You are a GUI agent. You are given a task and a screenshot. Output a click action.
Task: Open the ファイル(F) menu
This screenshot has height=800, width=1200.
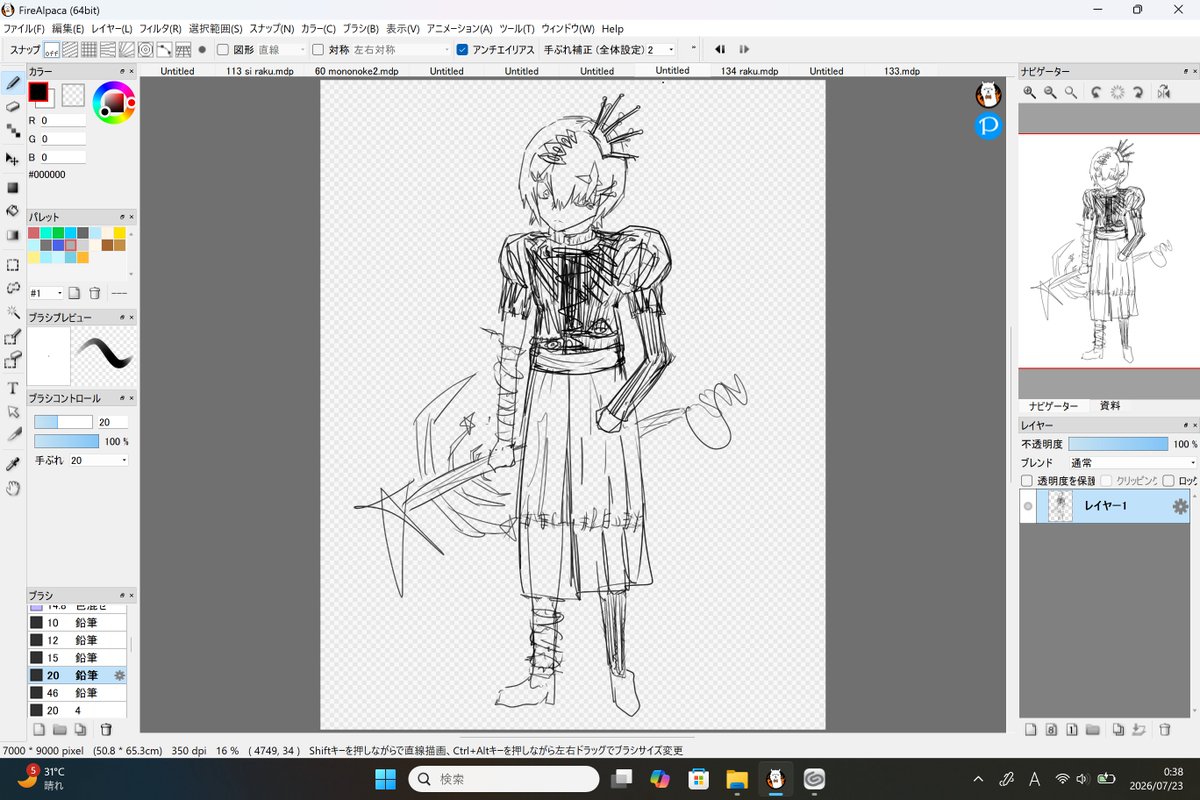tap(24, 29)
